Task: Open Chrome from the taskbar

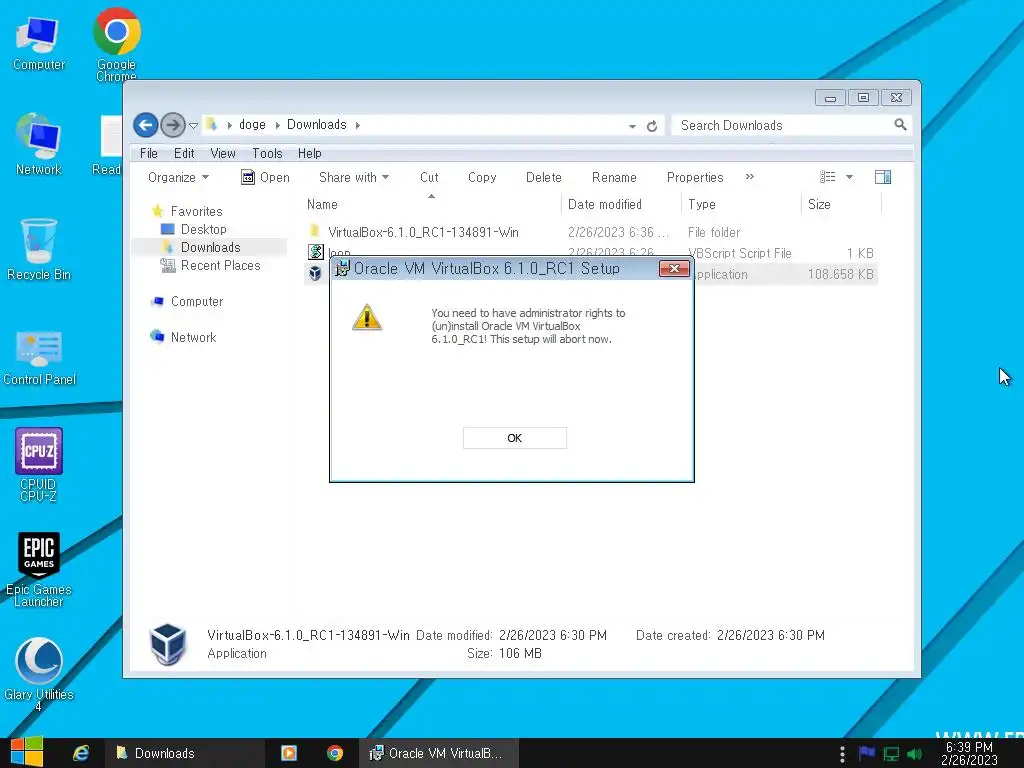Action: tap(335, 753)
